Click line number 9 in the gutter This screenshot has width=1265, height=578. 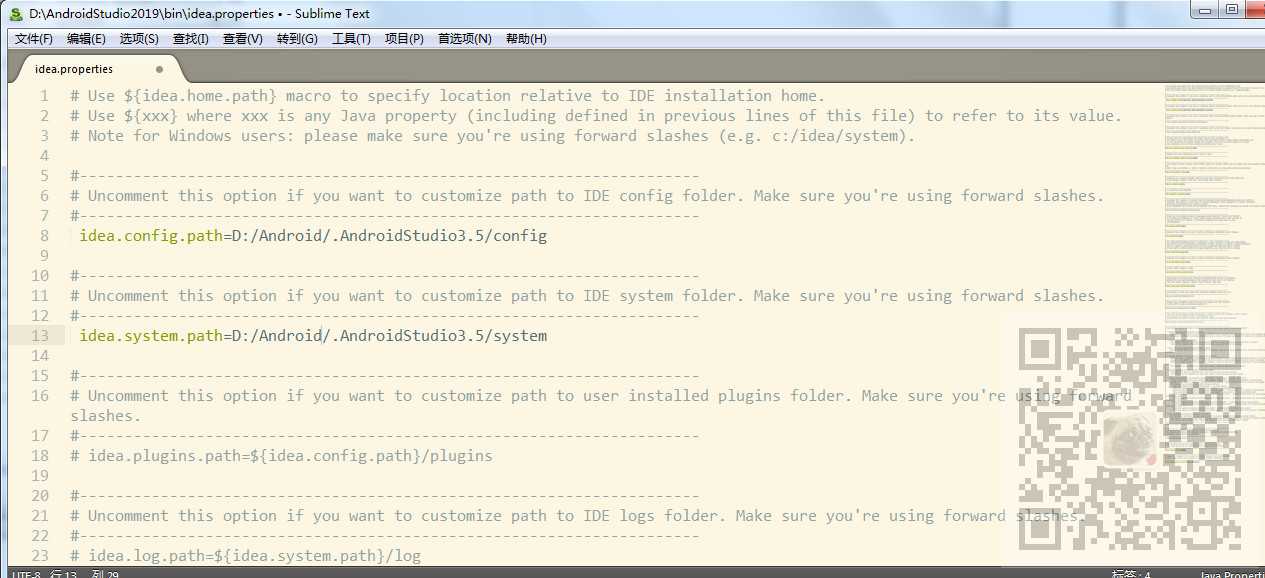click(x=44, y=256)
